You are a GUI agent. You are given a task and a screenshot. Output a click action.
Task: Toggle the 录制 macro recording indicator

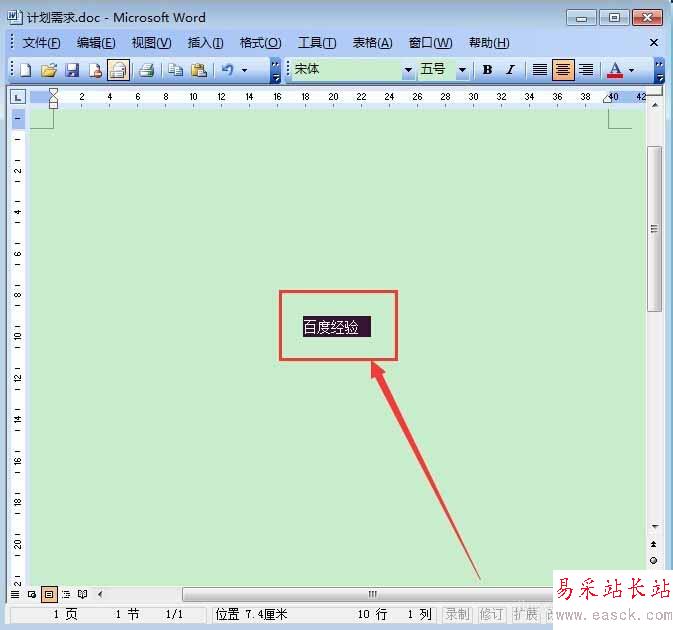(x=457, y=615)
